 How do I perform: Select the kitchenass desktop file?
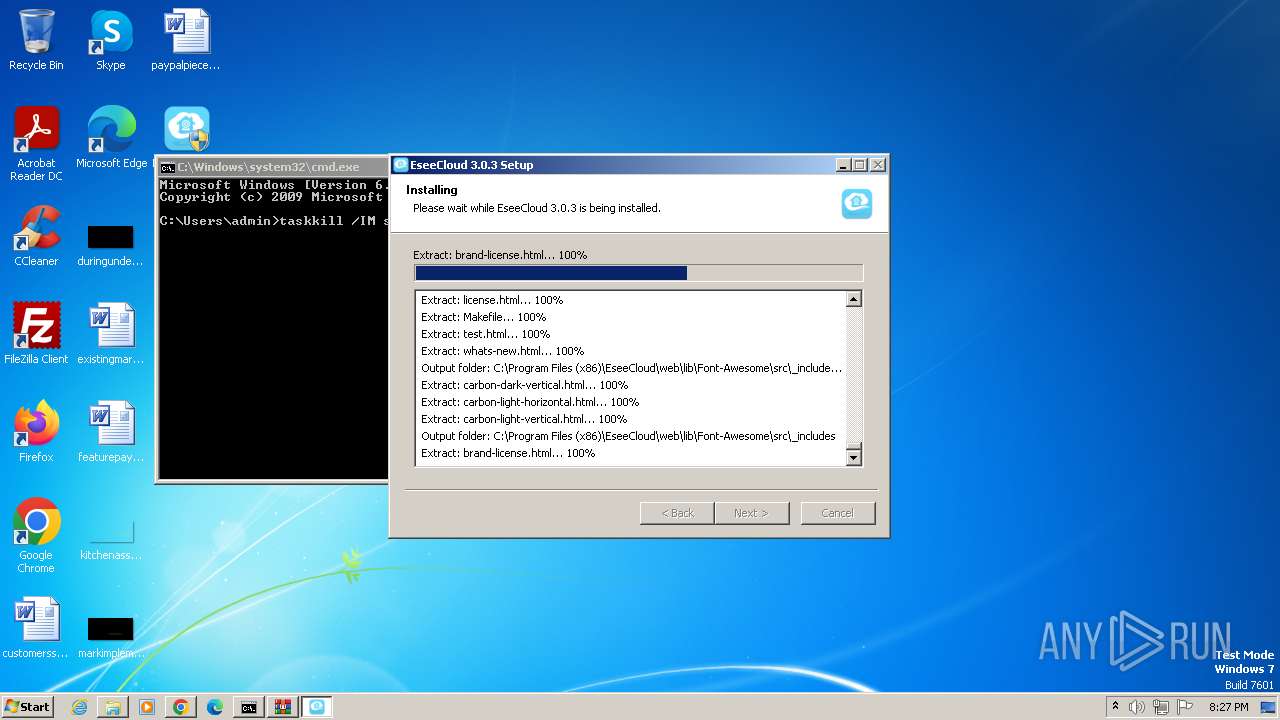[x=110, y=538]
